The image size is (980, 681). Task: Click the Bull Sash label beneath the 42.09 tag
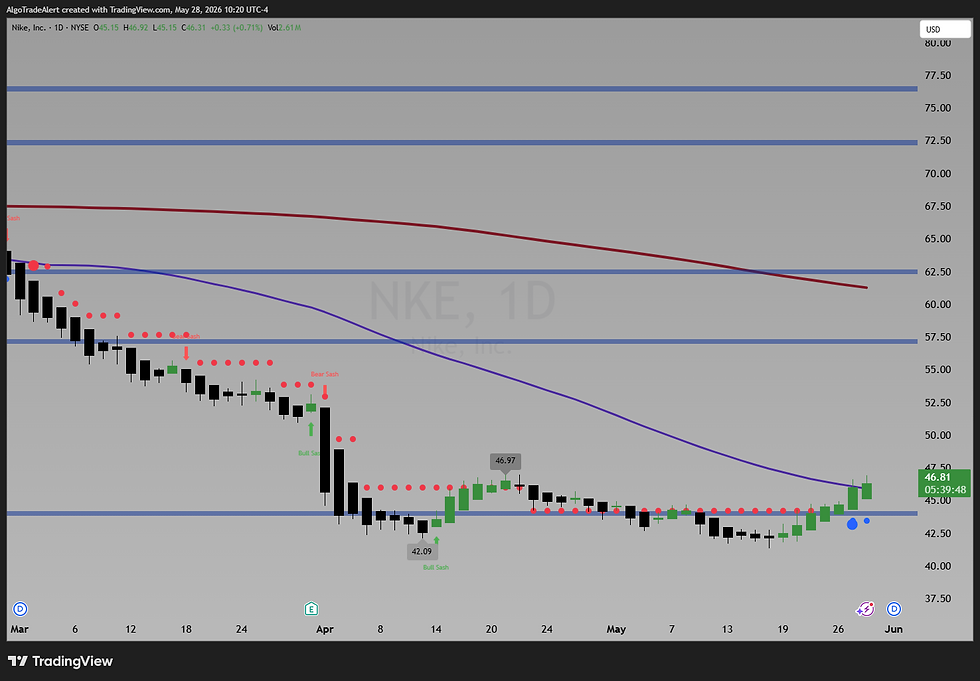pos(436,567)
